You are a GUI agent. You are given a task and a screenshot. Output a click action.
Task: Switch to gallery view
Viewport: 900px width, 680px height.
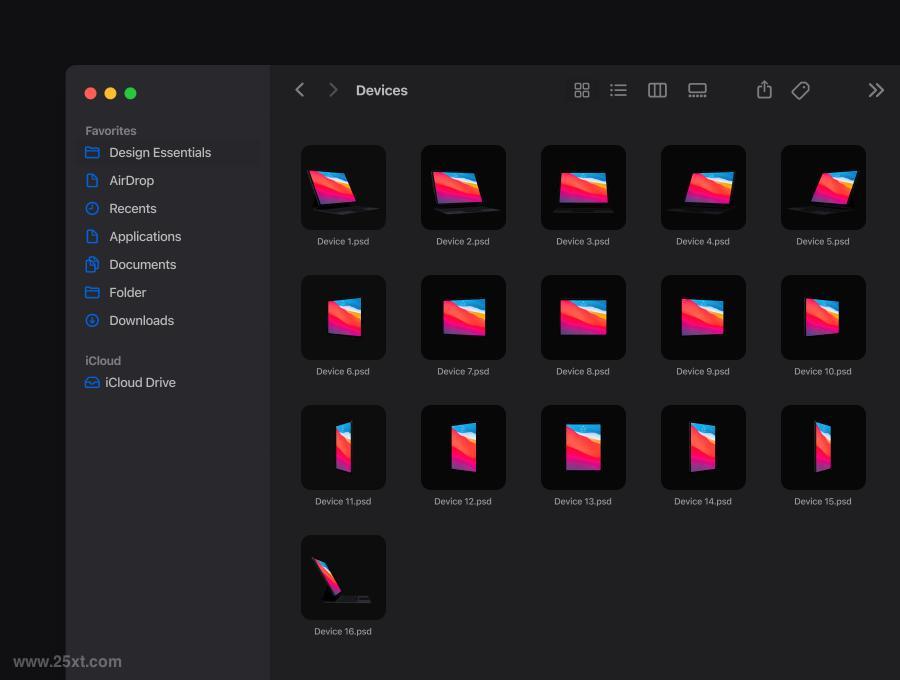697,90
